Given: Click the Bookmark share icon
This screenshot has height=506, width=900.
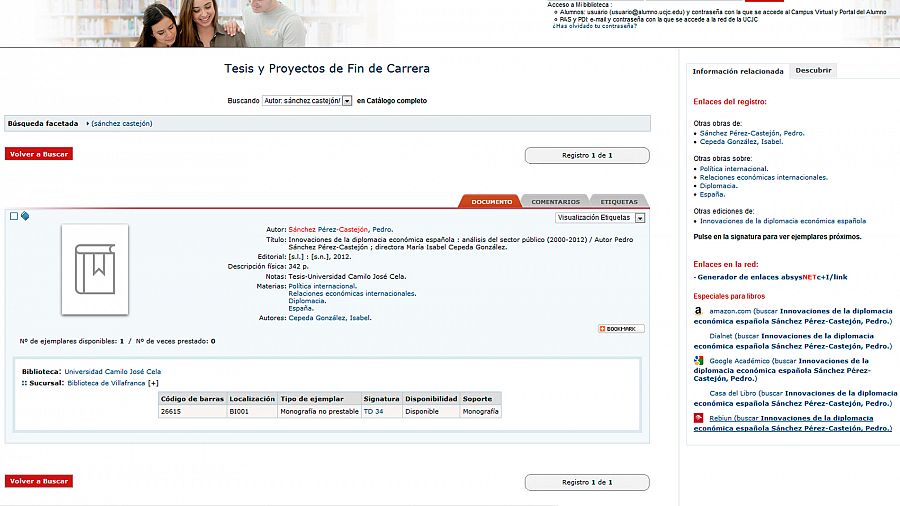Looking at the screenshot, I should coord(621,329).
